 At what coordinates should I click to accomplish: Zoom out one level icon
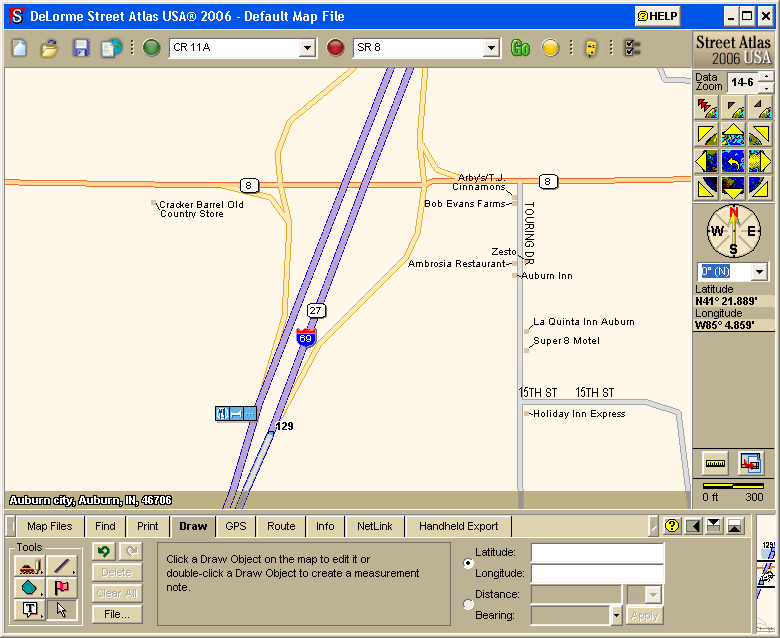click(733, 107)
